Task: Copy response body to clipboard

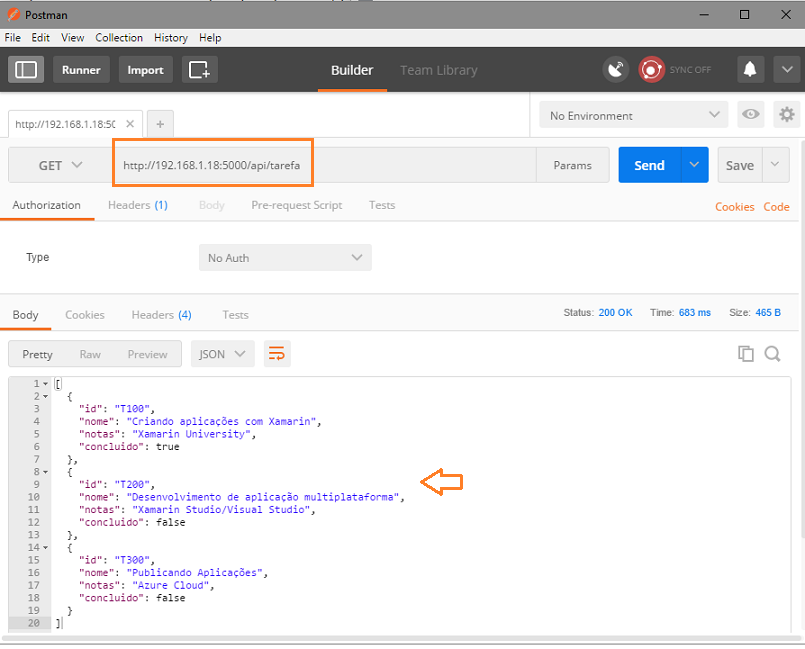Action: [x=745, y=354]
